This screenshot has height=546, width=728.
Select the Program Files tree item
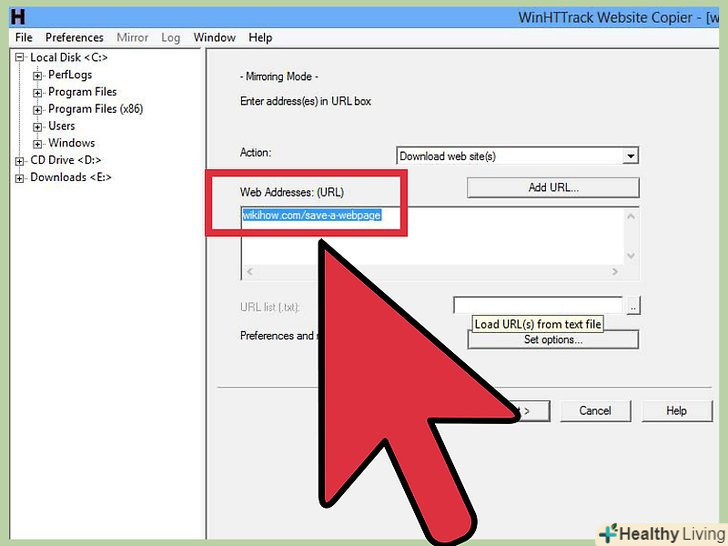tap(82, 92)
